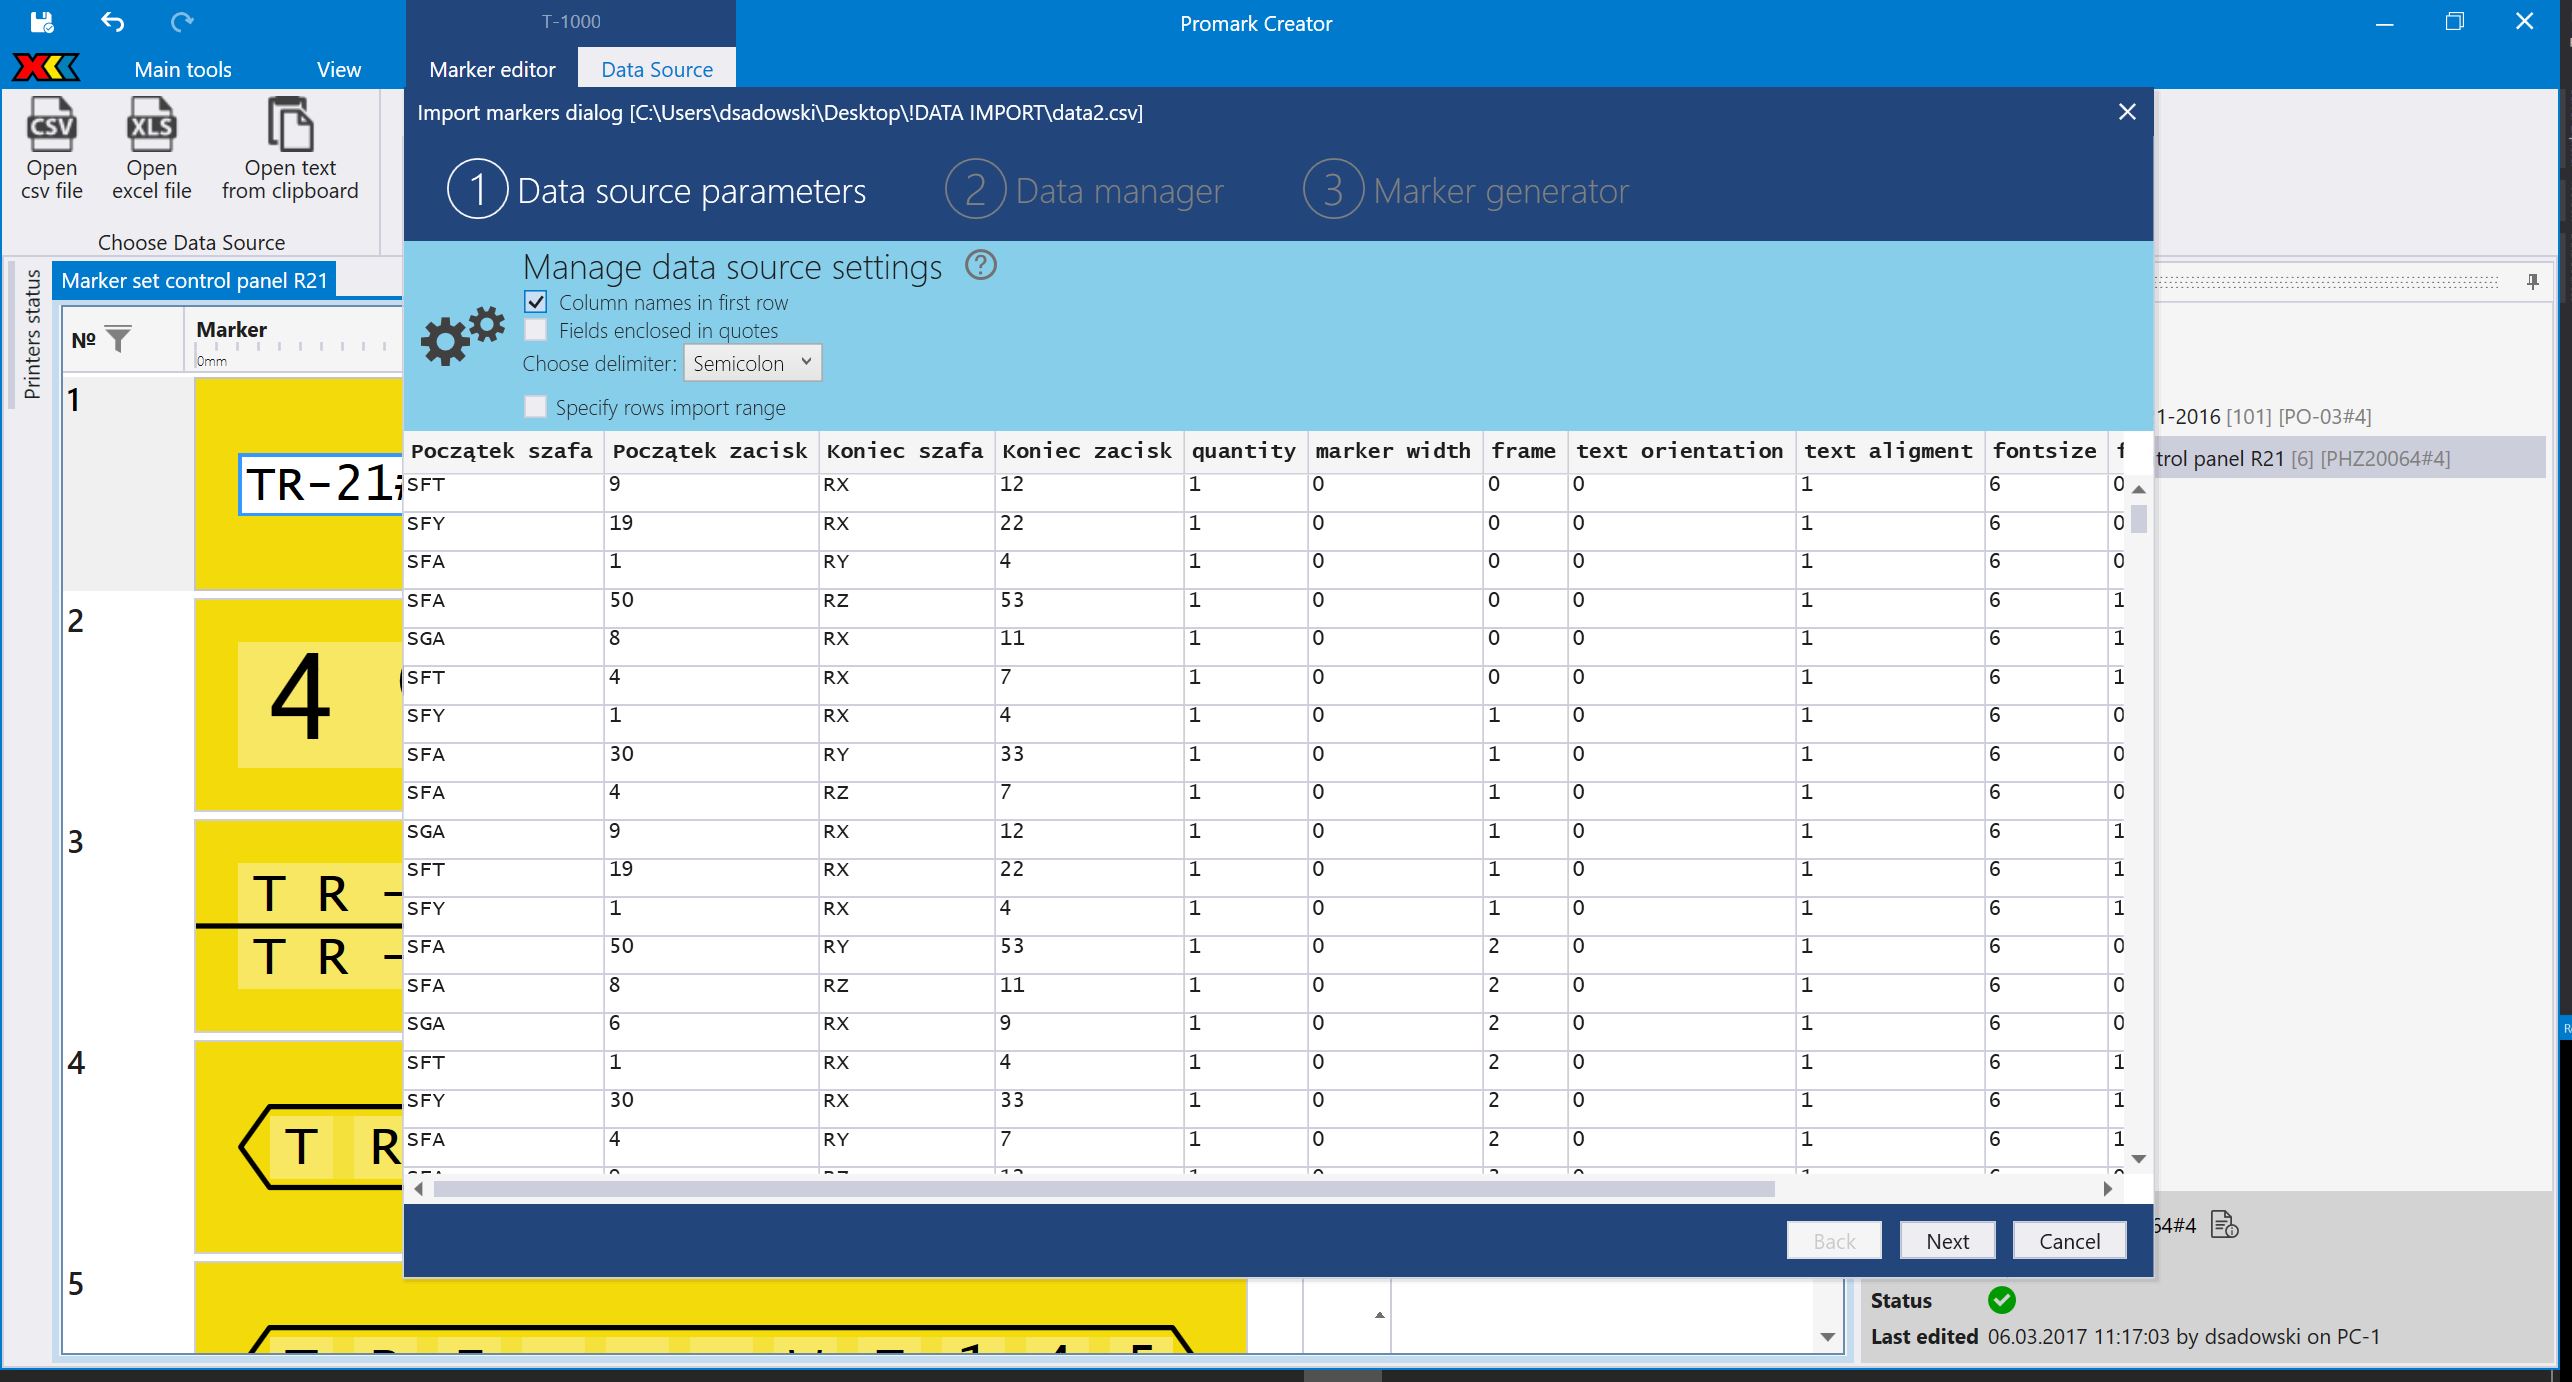Click the redo arrow icon
2572x1382 pixels.
click(x=182, y=22)
